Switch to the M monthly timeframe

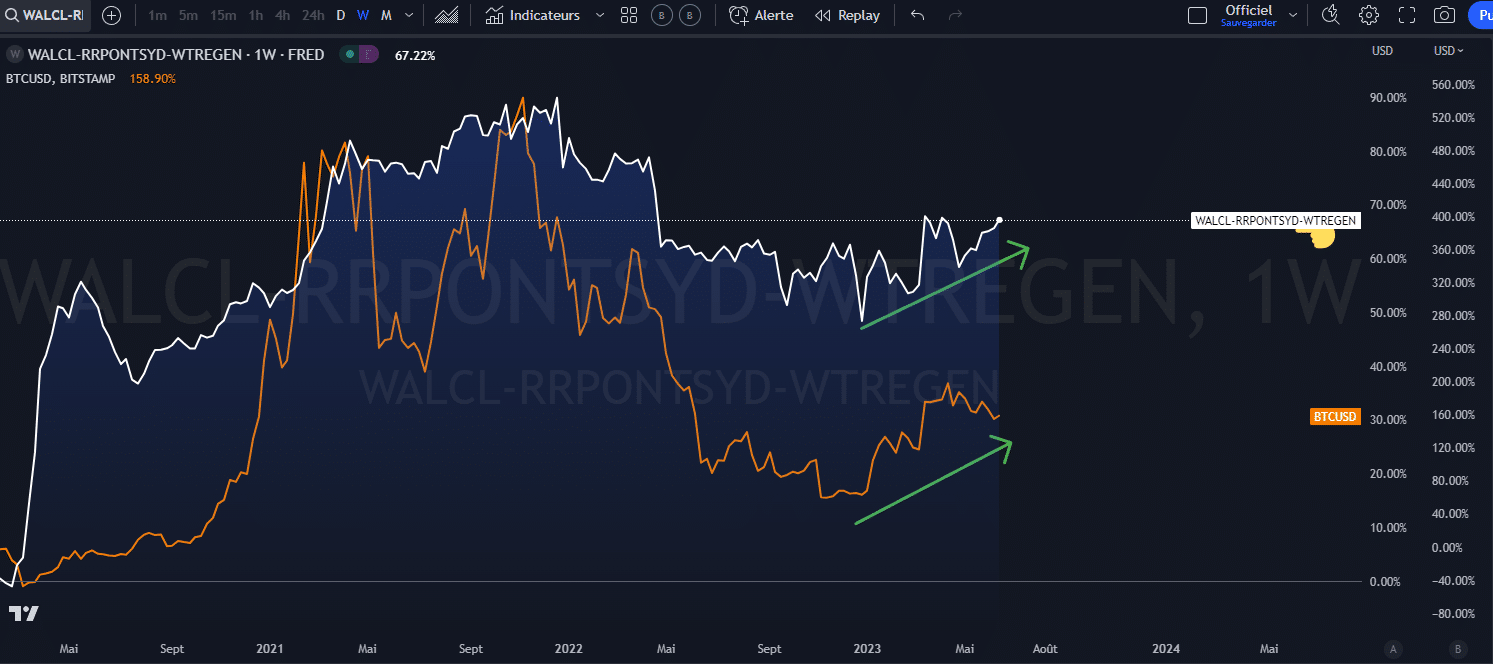coord(386,15)
